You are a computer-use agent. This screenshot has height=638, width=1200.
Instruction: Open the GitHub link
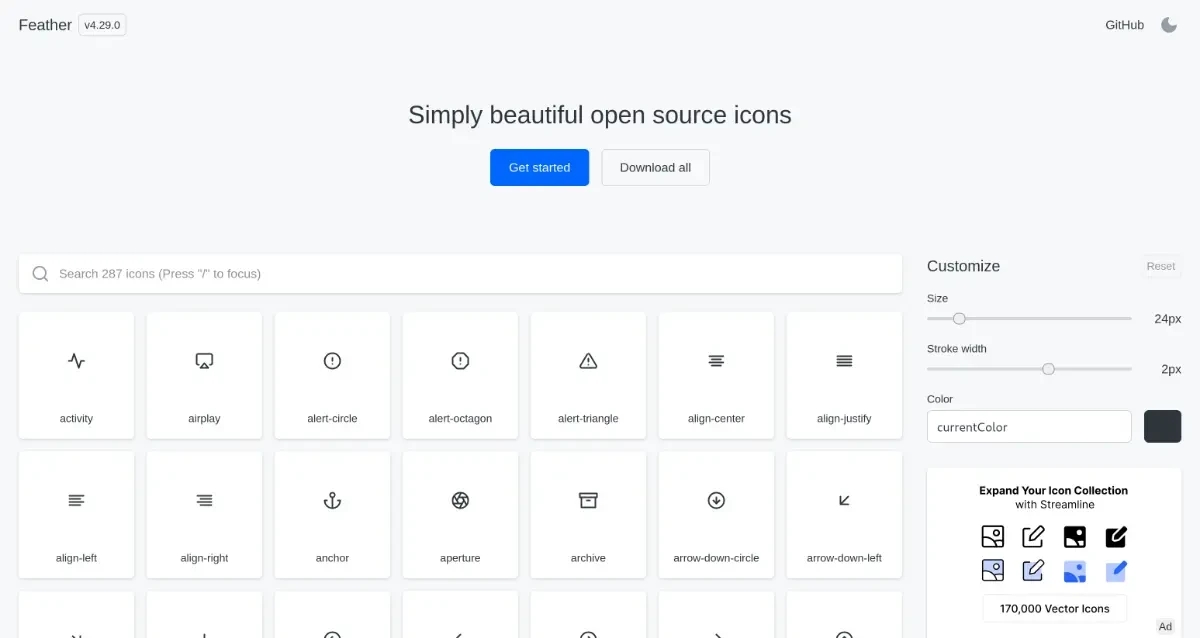pyautogui.click(x=1124, y=25)
